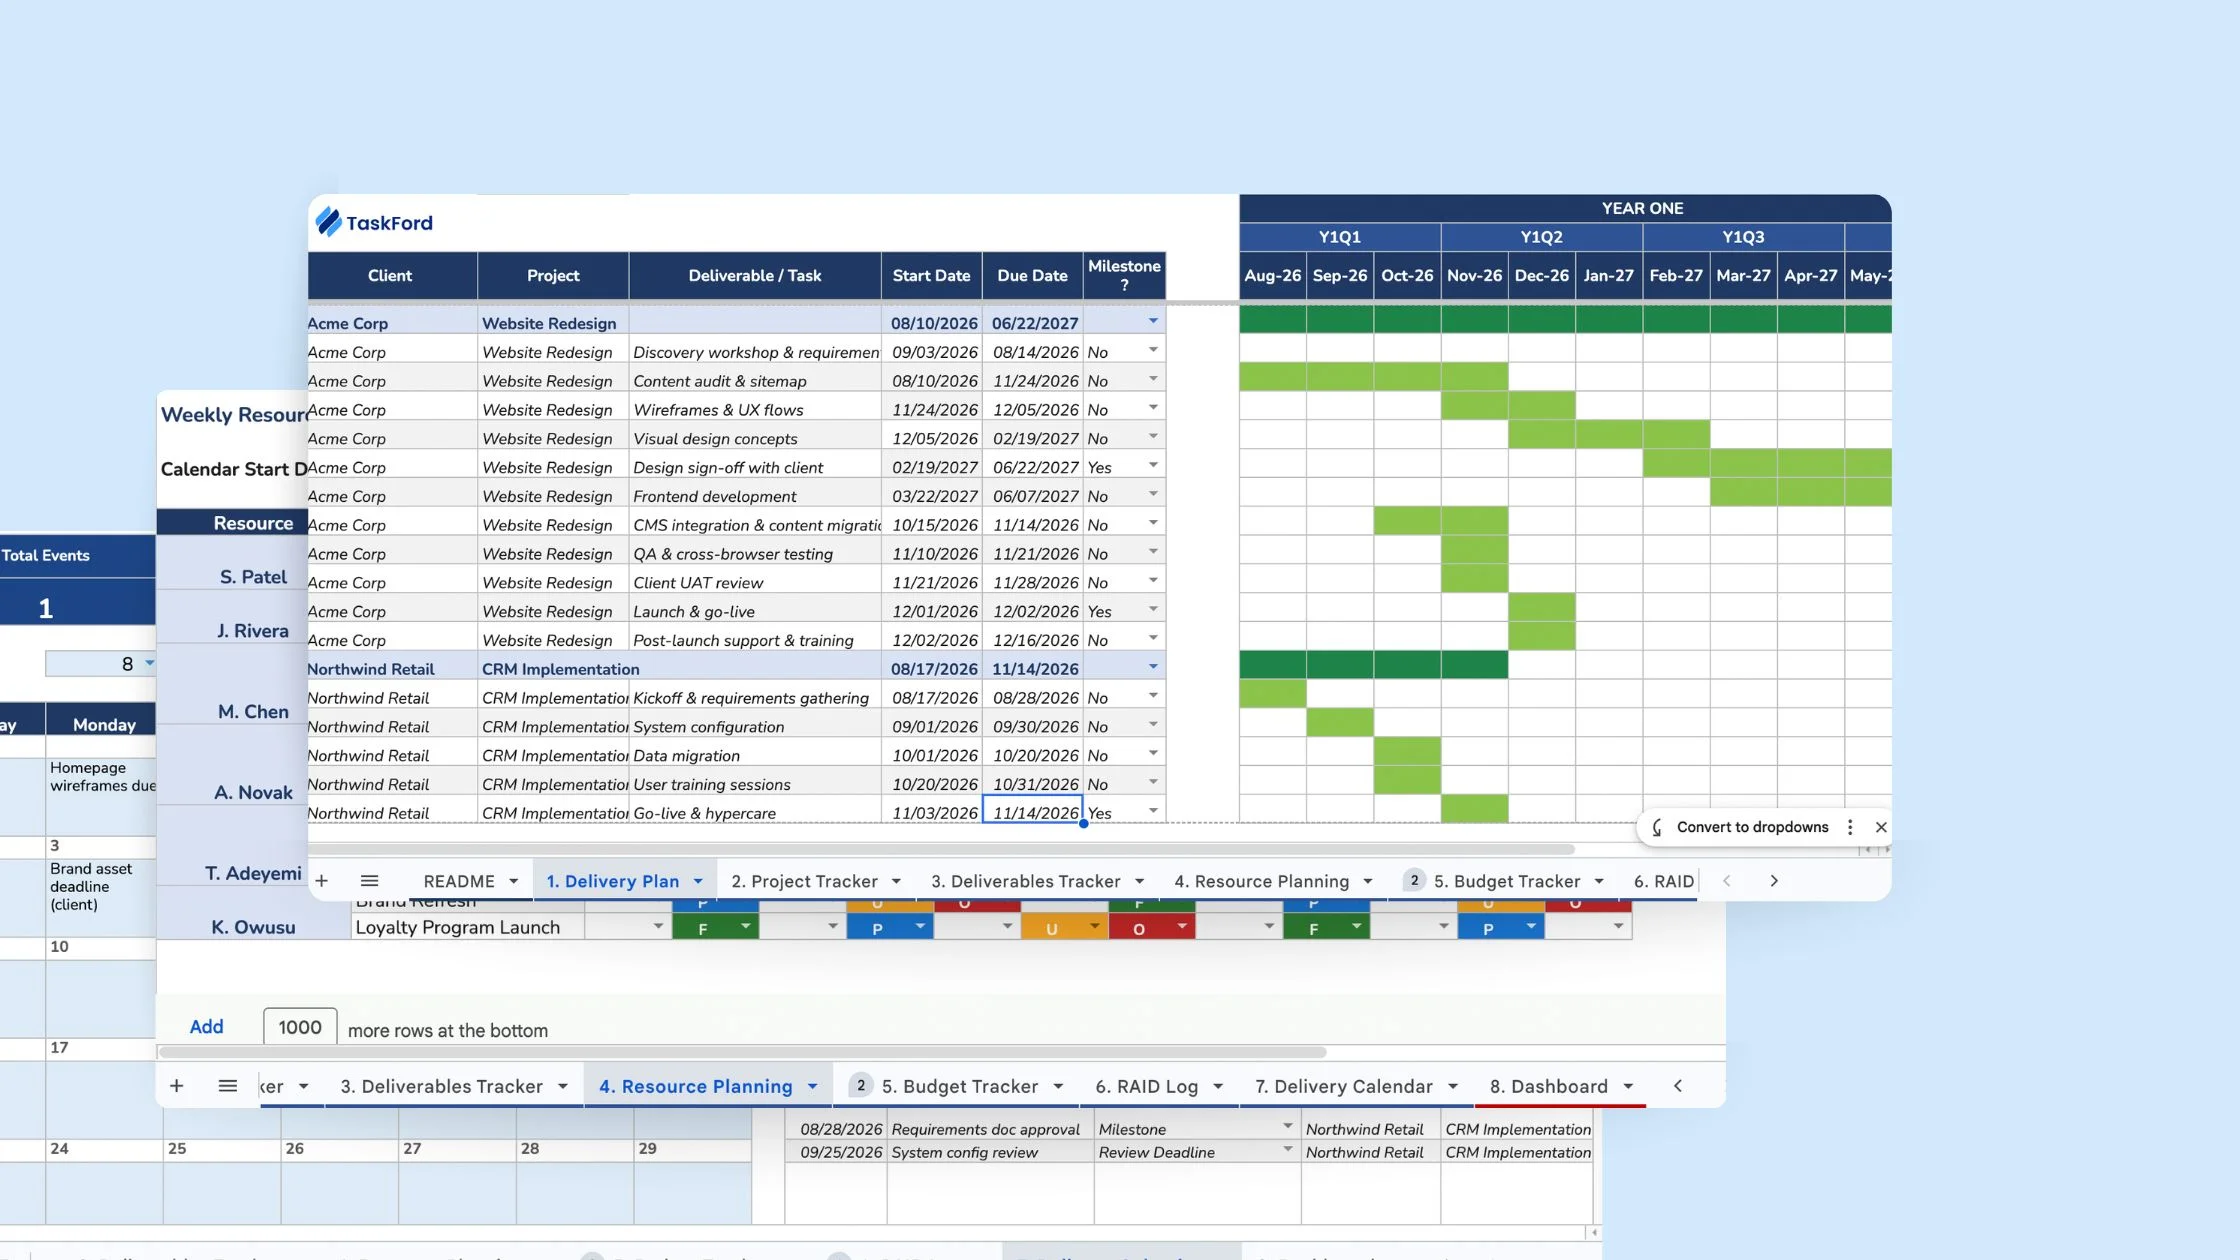The width and height of the screenshot is (2240, 1260).
Task: Click the TaskFord logo icon
Action: [329, 222]
